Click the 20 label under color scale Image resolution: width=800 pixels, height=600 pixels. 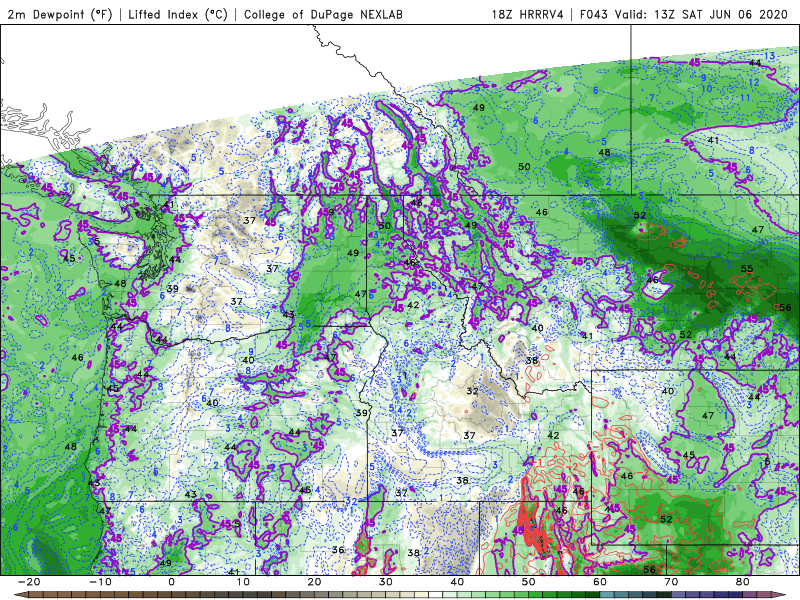pyautogui.click(x=314, y=582)
